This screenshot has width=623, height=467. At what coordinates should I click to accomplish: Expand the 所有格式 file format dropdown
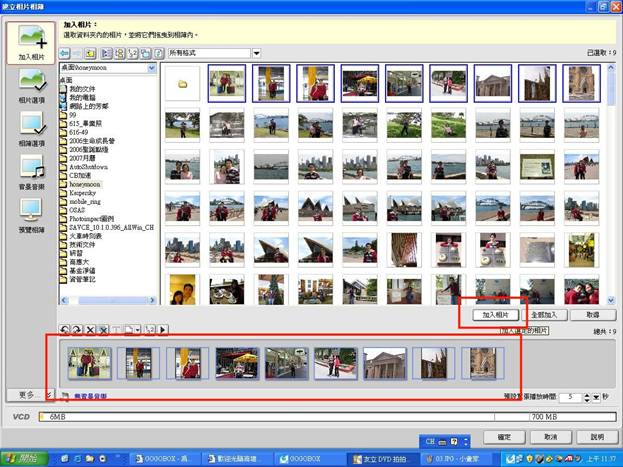(x=256, y=53)
